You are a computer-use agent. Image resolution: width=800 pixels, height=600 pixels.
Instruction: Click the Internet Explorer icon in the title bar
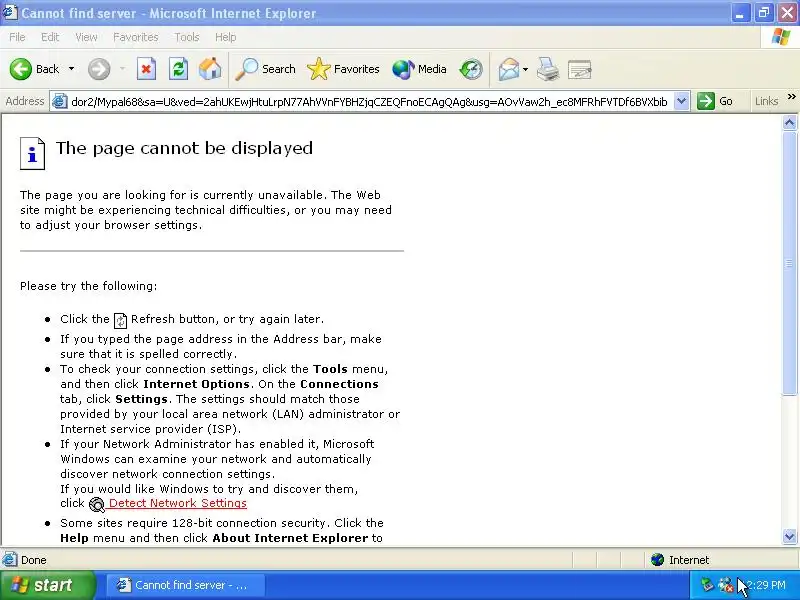tap(10, 13)
